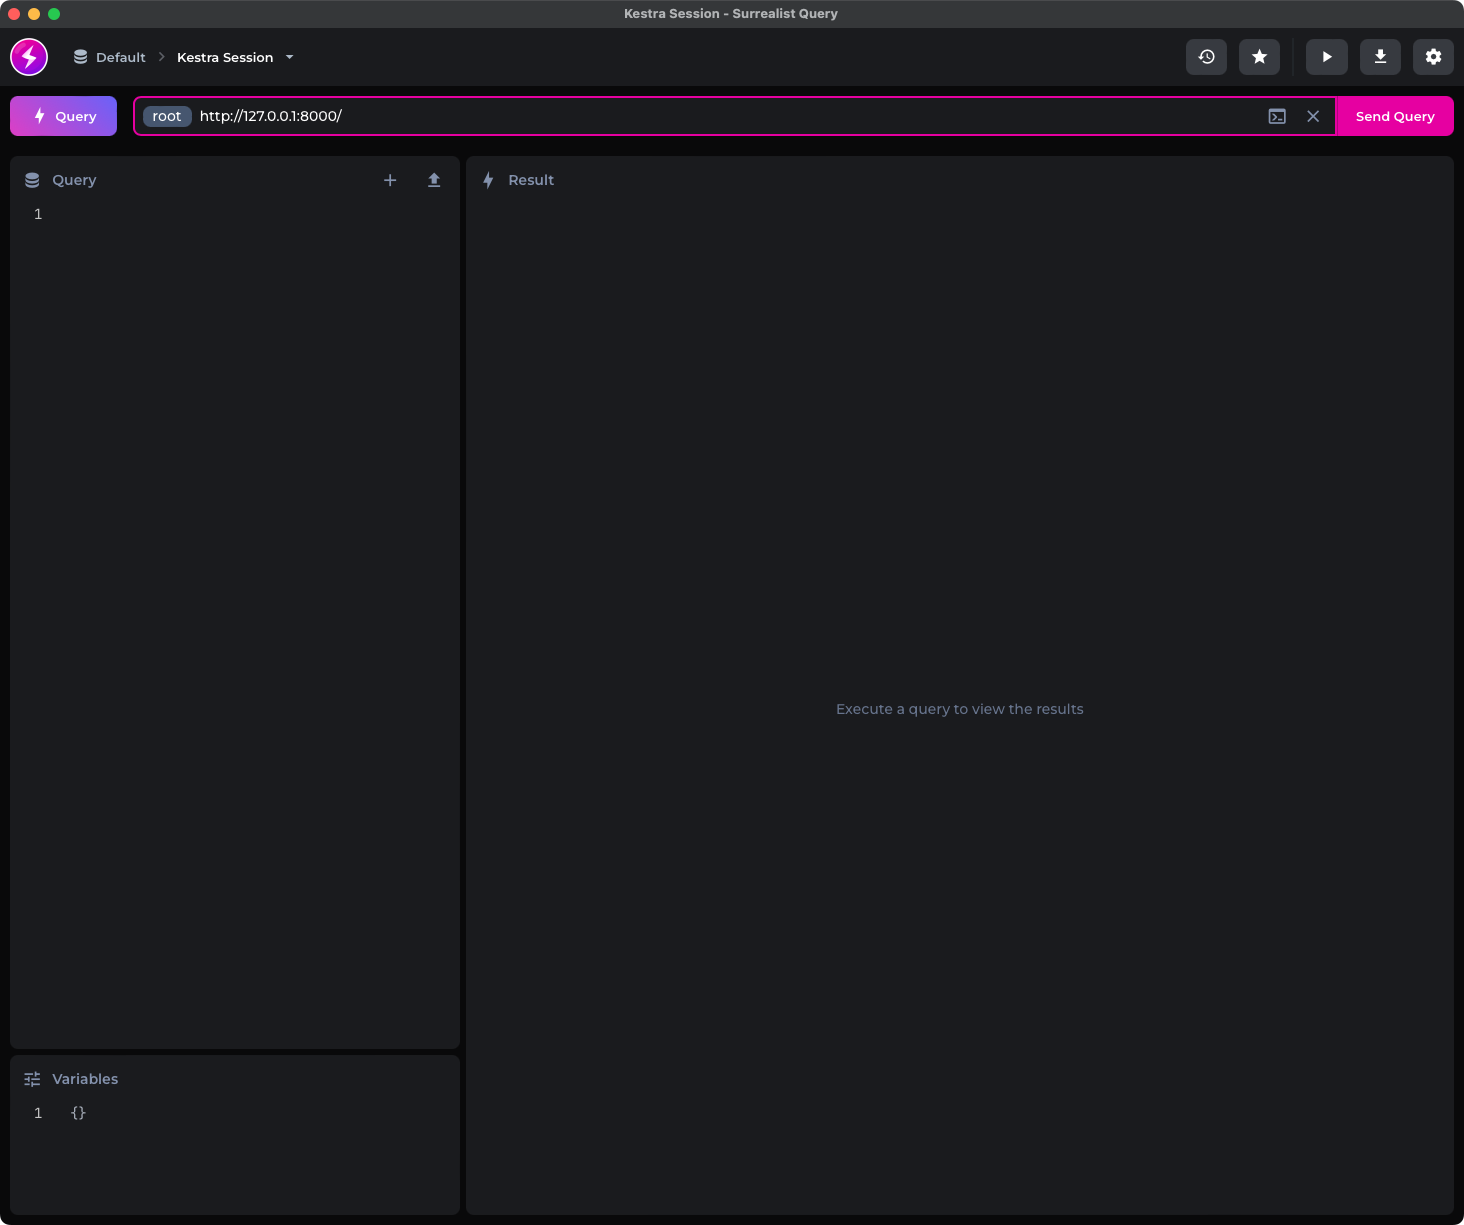Import a query using the upload icon
Screen dimensions: 1464x1225
tap(434, 180)
